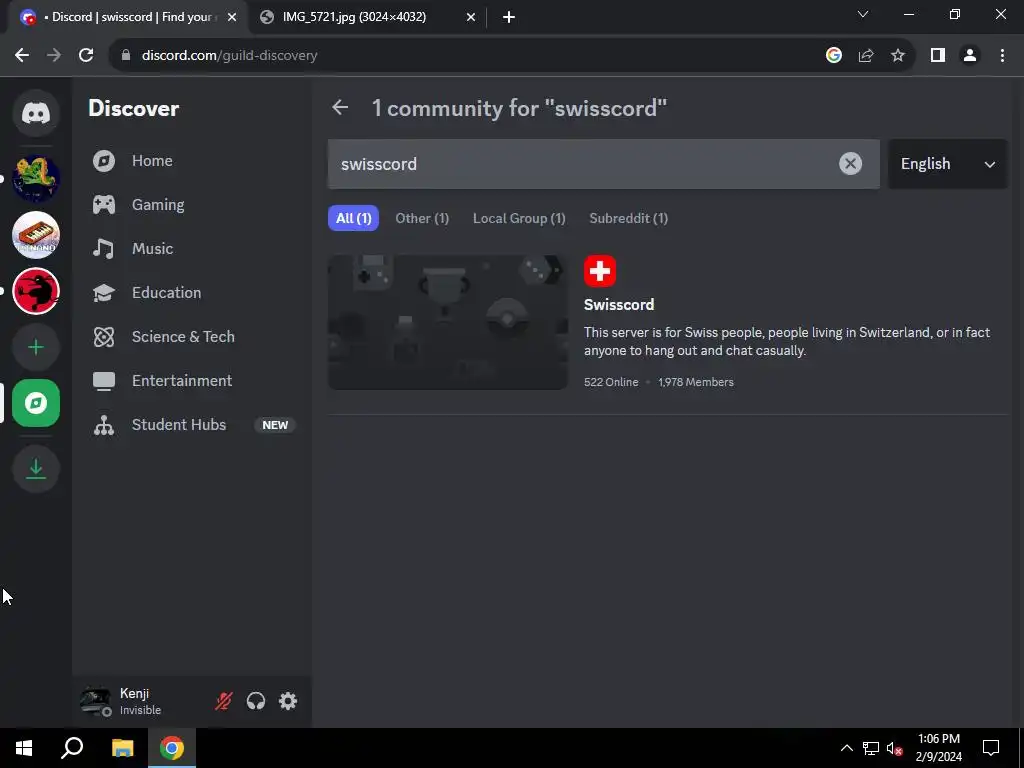Open the taskbar clock and date

(x=938, y=748)
